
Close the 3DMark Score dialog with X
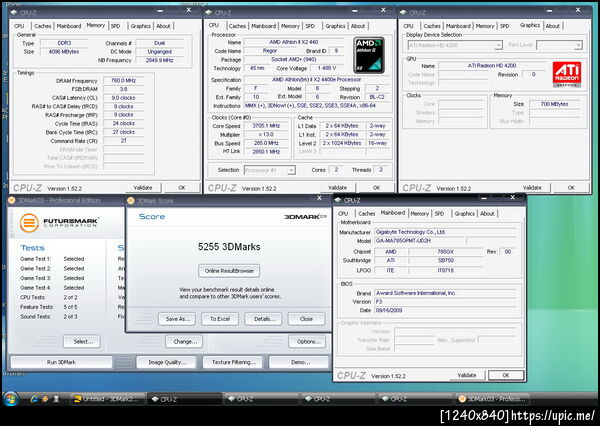point(320,198)
